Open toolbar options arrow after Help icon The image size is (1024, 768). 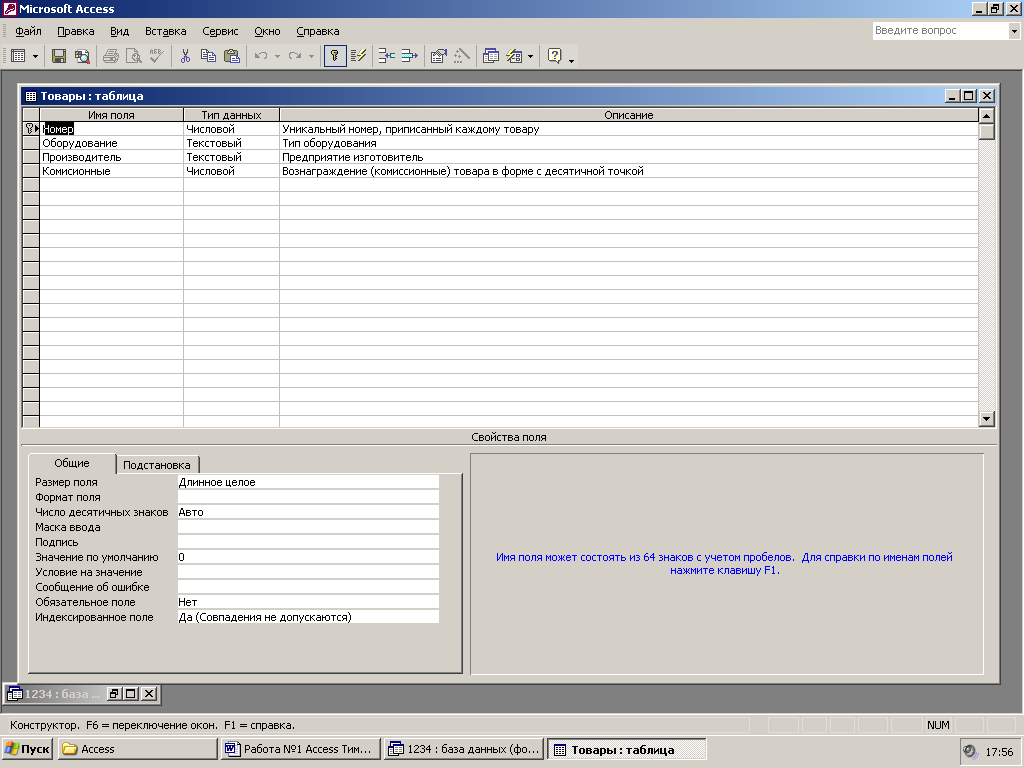click(571, 59)
